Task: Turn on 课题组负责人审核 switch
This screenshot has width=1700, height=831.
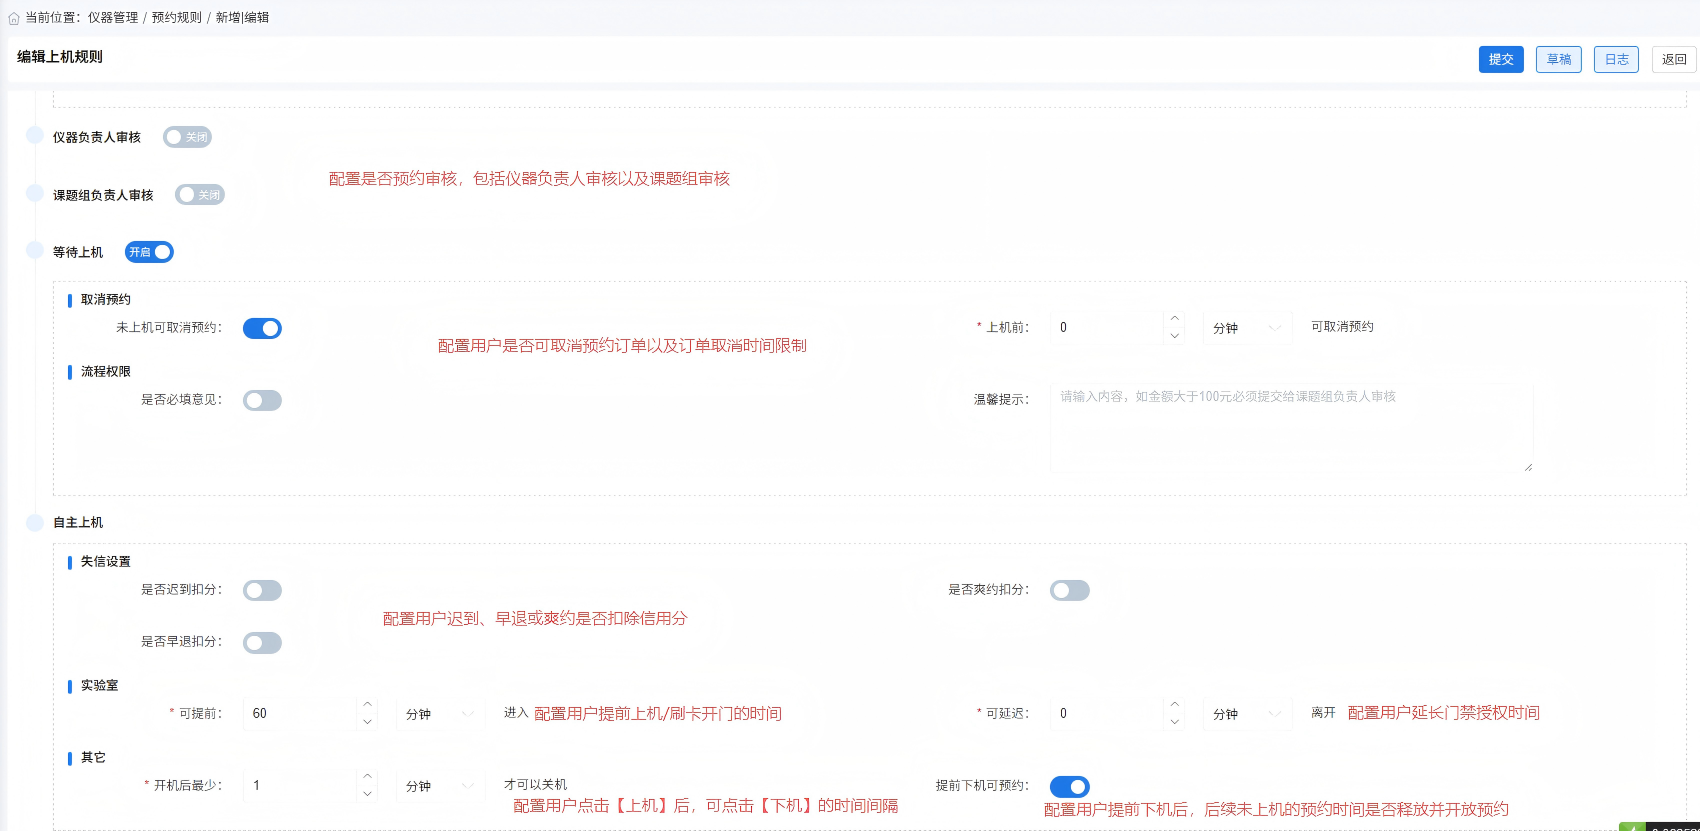Action: [x=199, y=195]
